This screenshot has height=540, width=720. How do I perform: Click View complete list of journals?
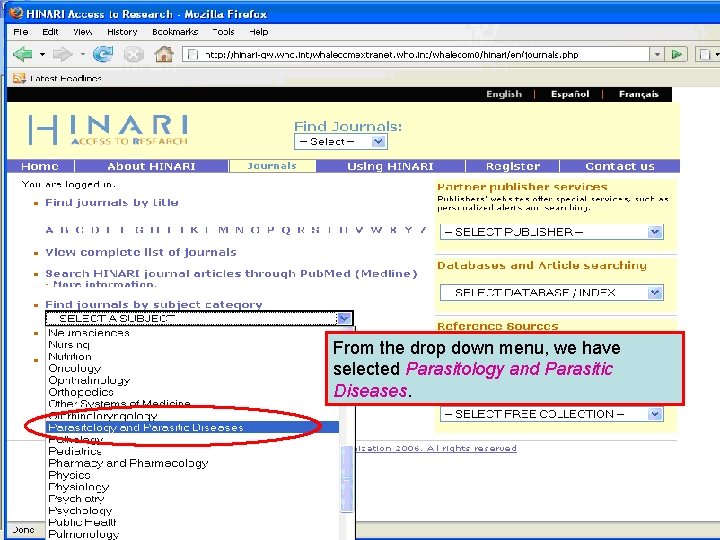click(x=141, y=252)
